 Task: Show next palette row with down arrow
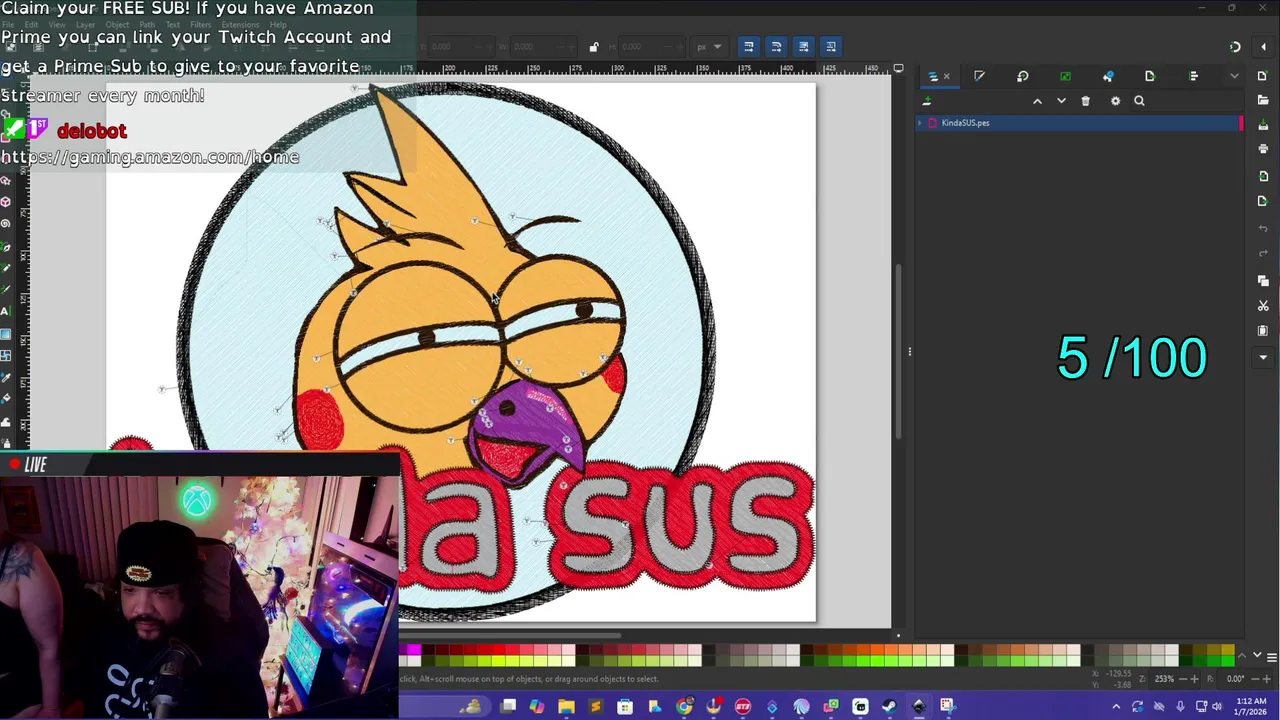tap(1257, 655)
